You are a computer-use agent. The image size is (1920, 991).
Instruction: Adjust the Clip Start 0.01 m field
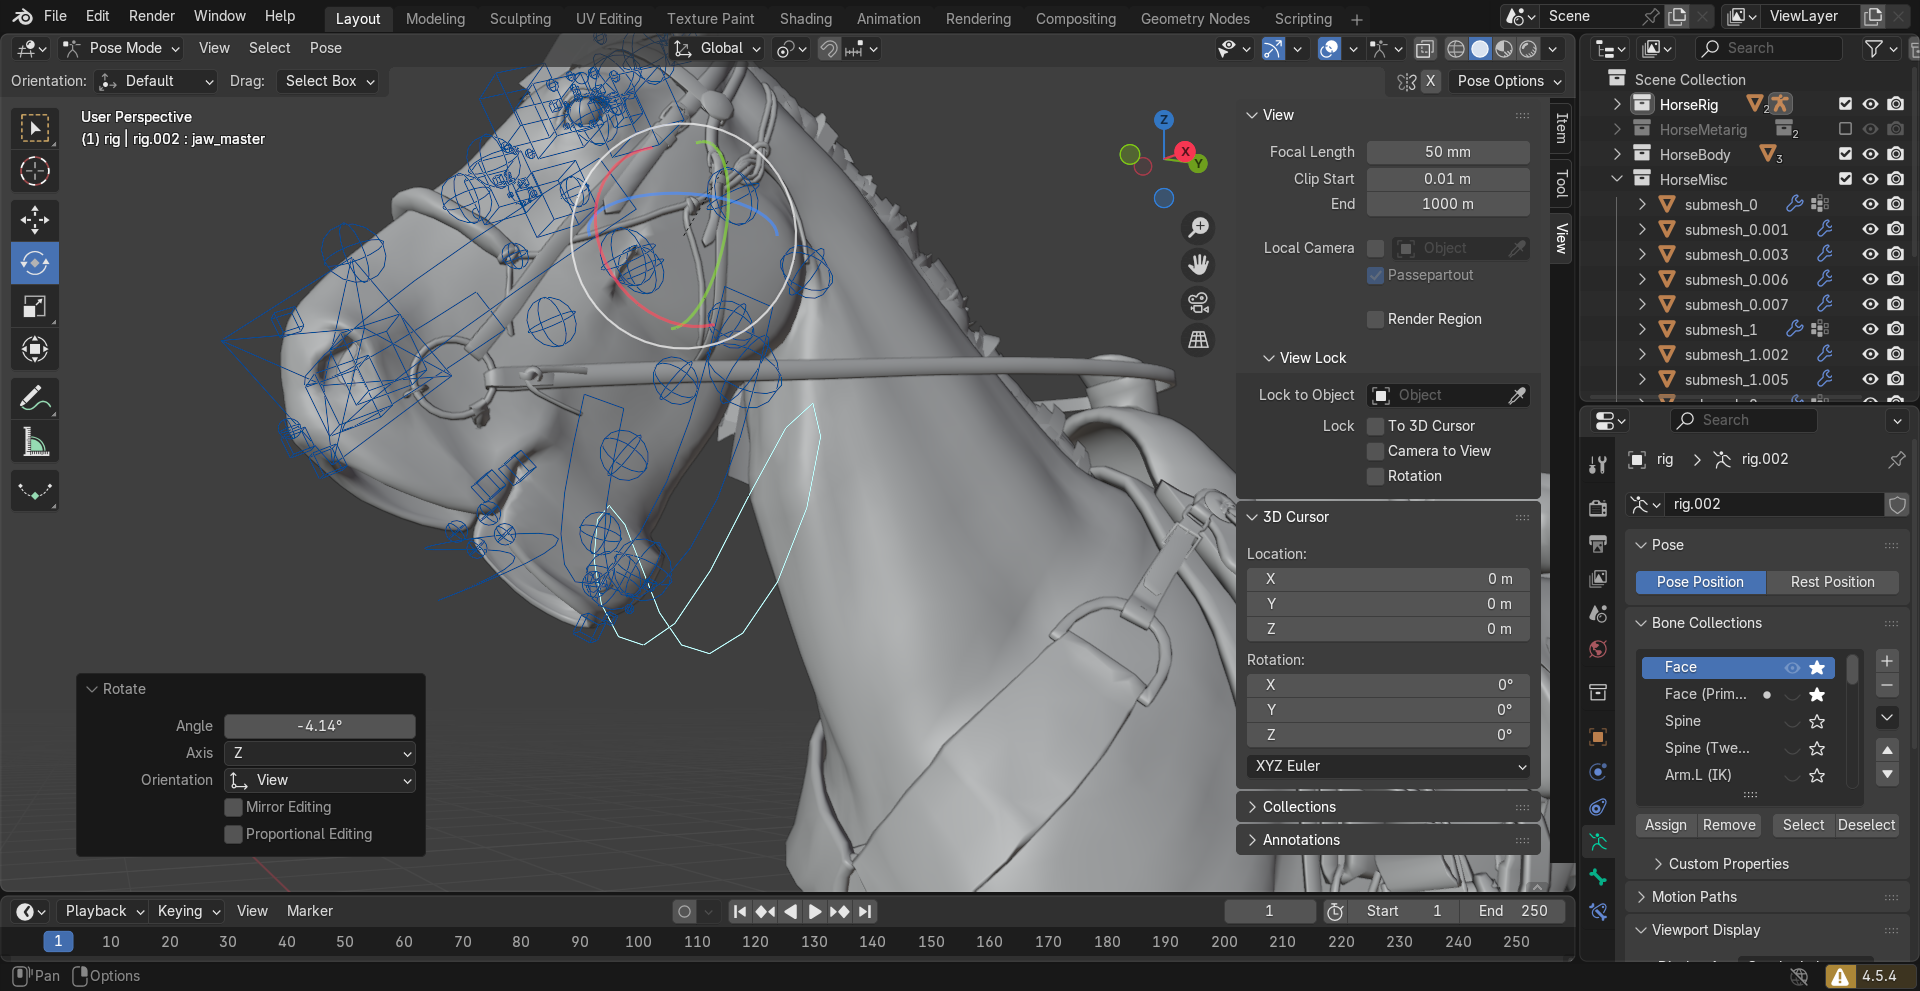[1448, 179]
